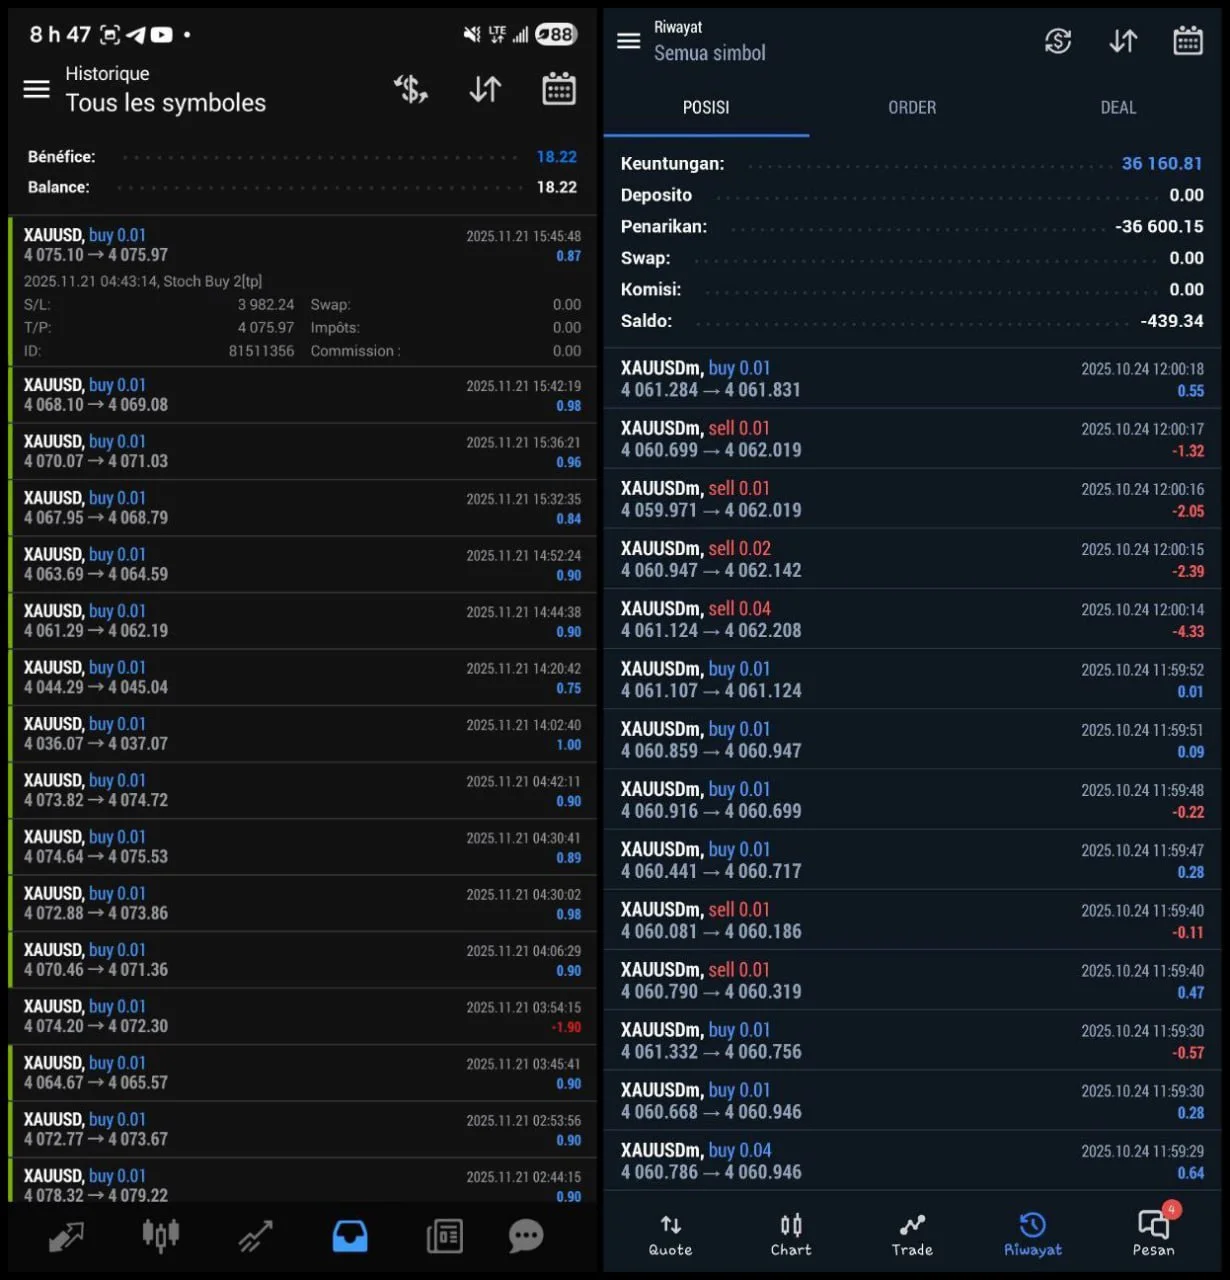The height and width of the screenshot is (1280, 1230).
Task: Tap the sort arrows icon in Riwayat
Action: click(1123, 41)
